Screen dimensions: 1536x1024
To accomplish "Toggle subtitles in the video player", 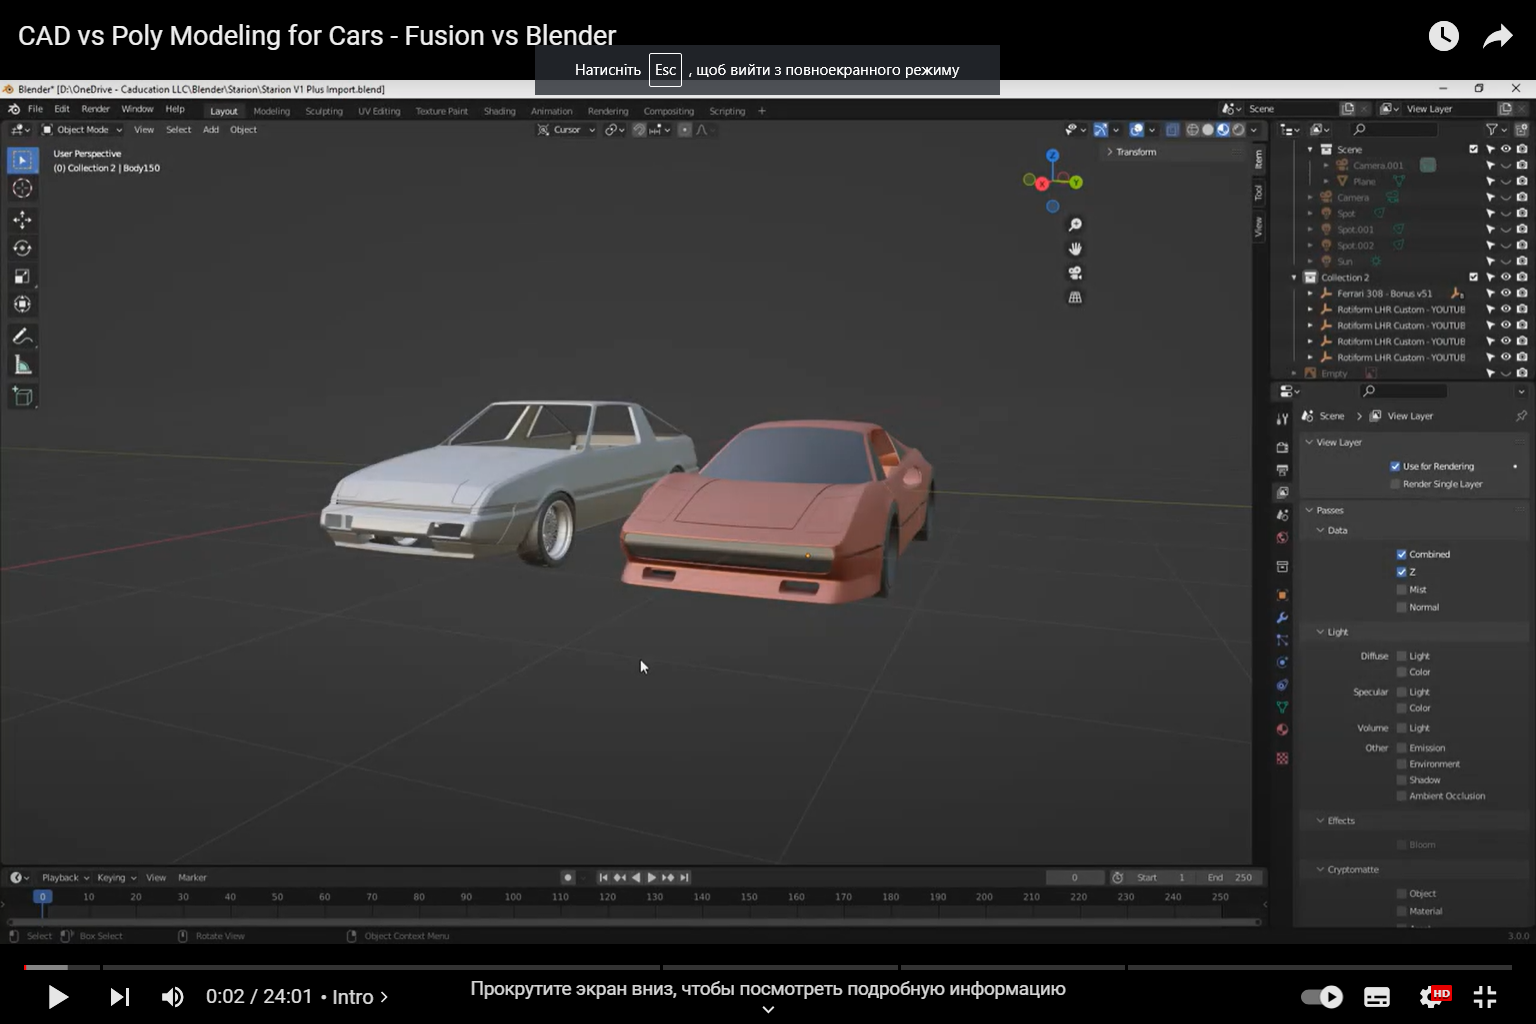I will 1377,997.
